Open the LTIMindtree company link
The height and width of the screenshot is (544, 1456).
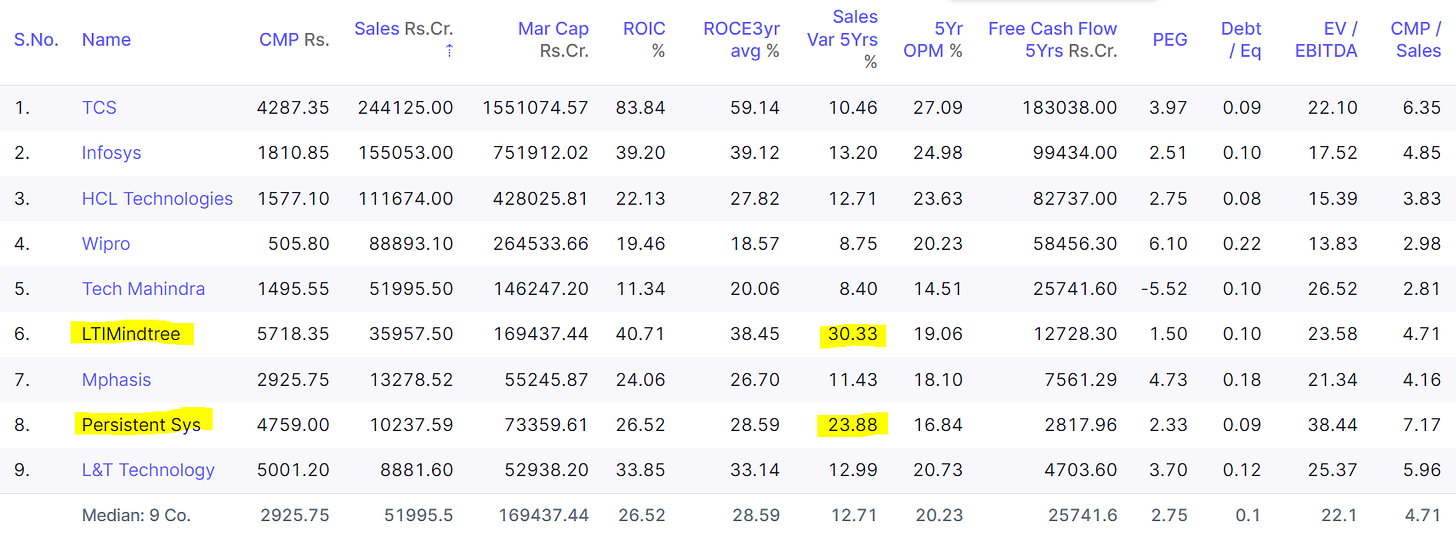(x=131, y=334)
